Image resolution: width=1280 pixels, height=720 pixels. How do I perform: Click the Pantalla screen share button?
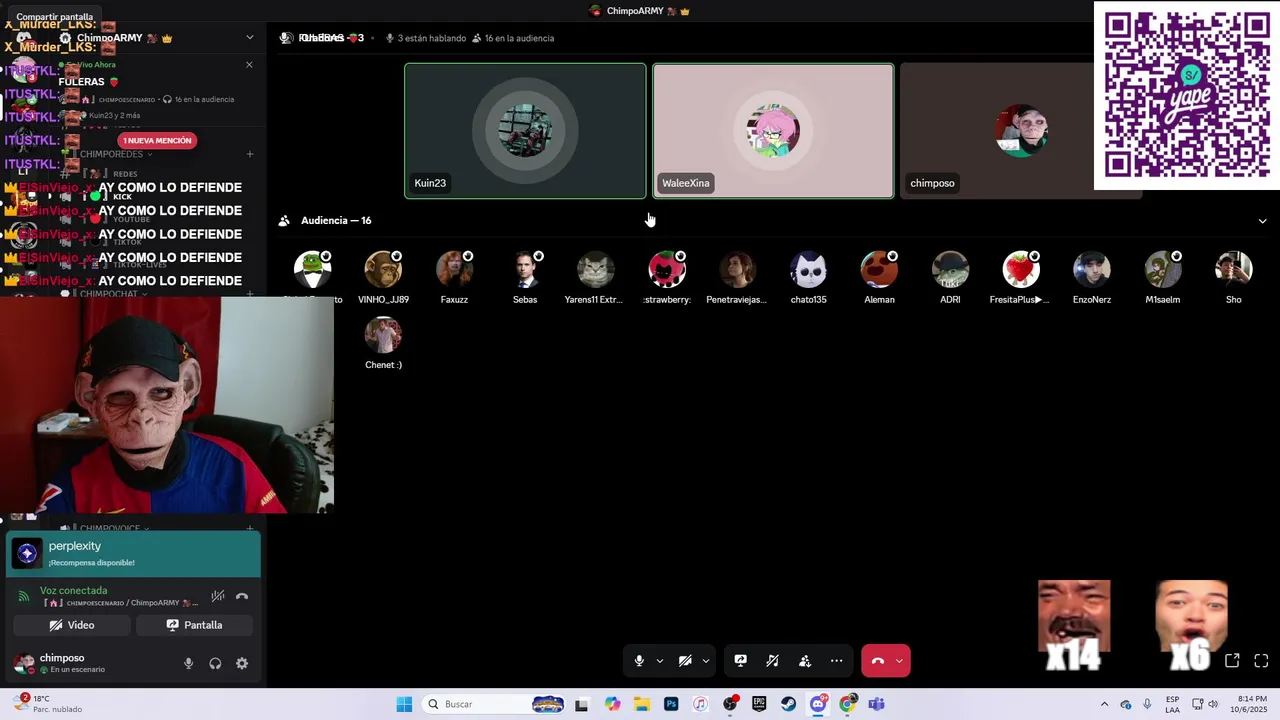[194, 625]
